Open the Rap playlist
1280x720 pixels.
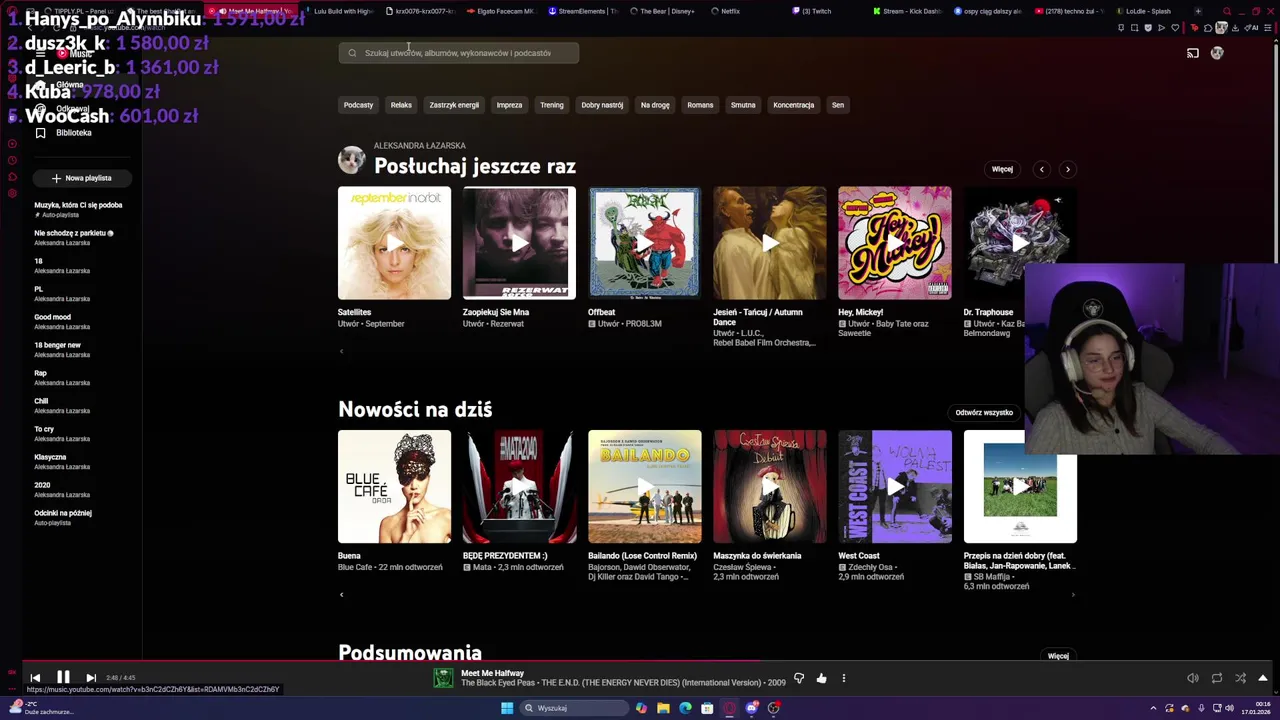tap(62, 377)
